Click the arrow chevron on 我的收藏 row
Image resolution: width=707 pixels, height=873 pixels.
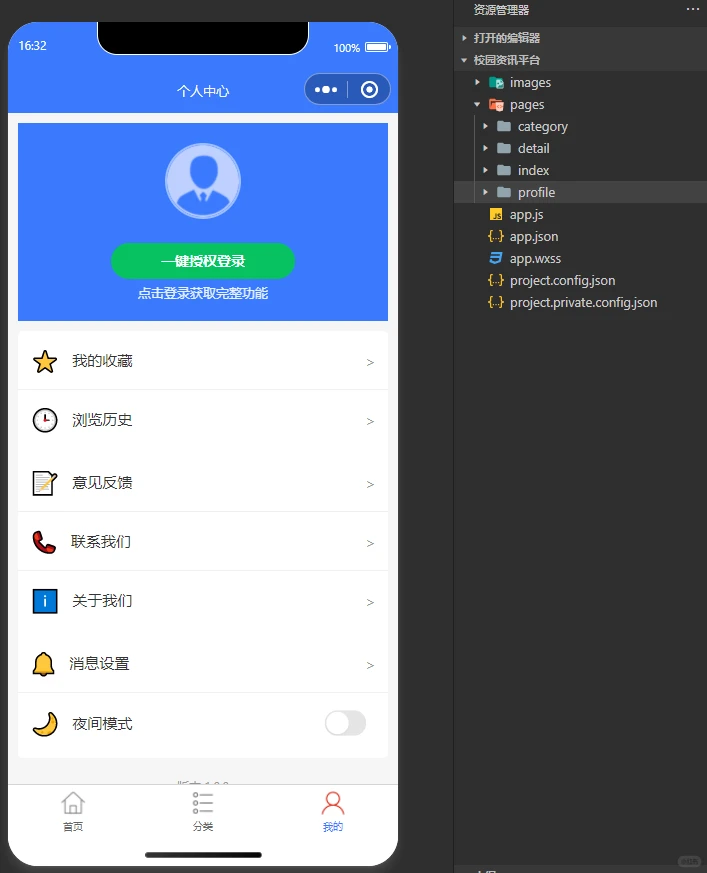coord(370,362)
